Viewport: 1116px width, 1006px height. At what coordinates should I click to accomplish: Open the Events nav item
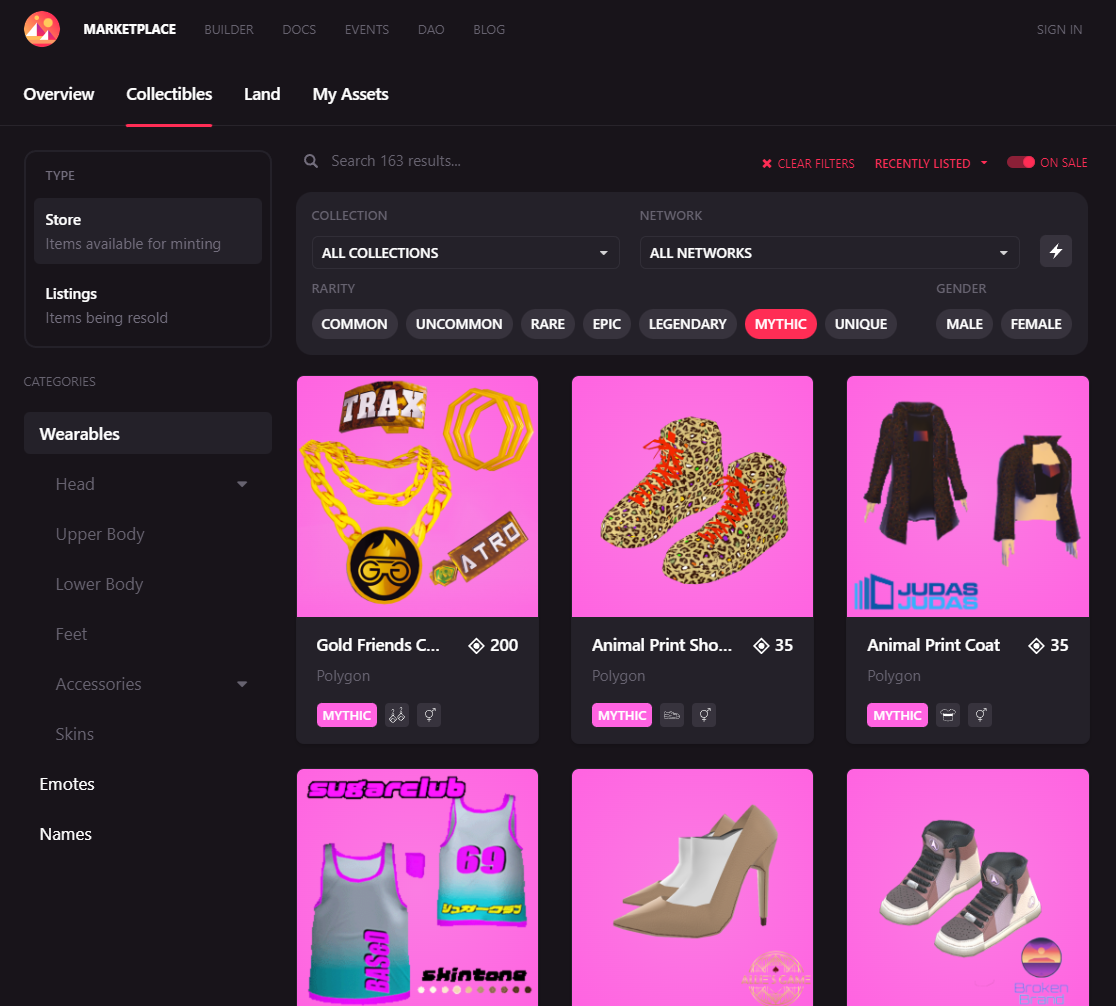click(367, 30)
